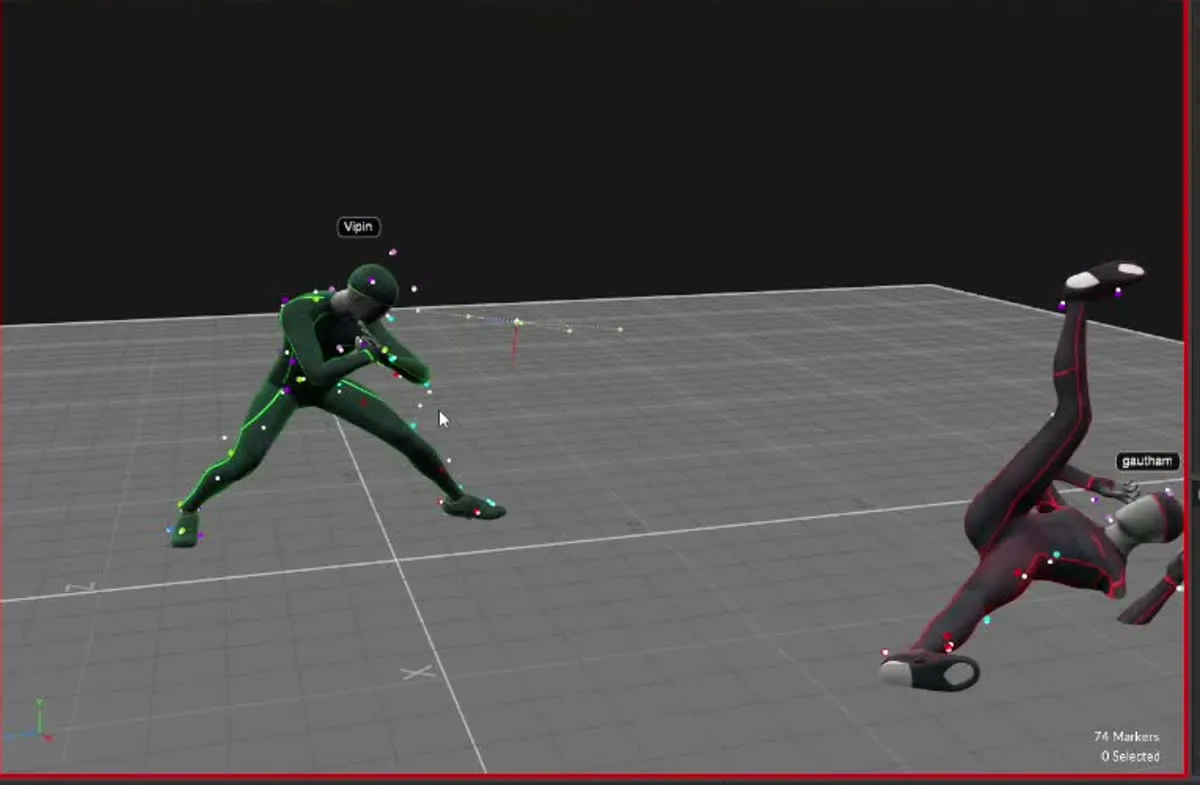Click the XYZ orientation axis gizmo
1200x785 pixels.
coord(30,723)
